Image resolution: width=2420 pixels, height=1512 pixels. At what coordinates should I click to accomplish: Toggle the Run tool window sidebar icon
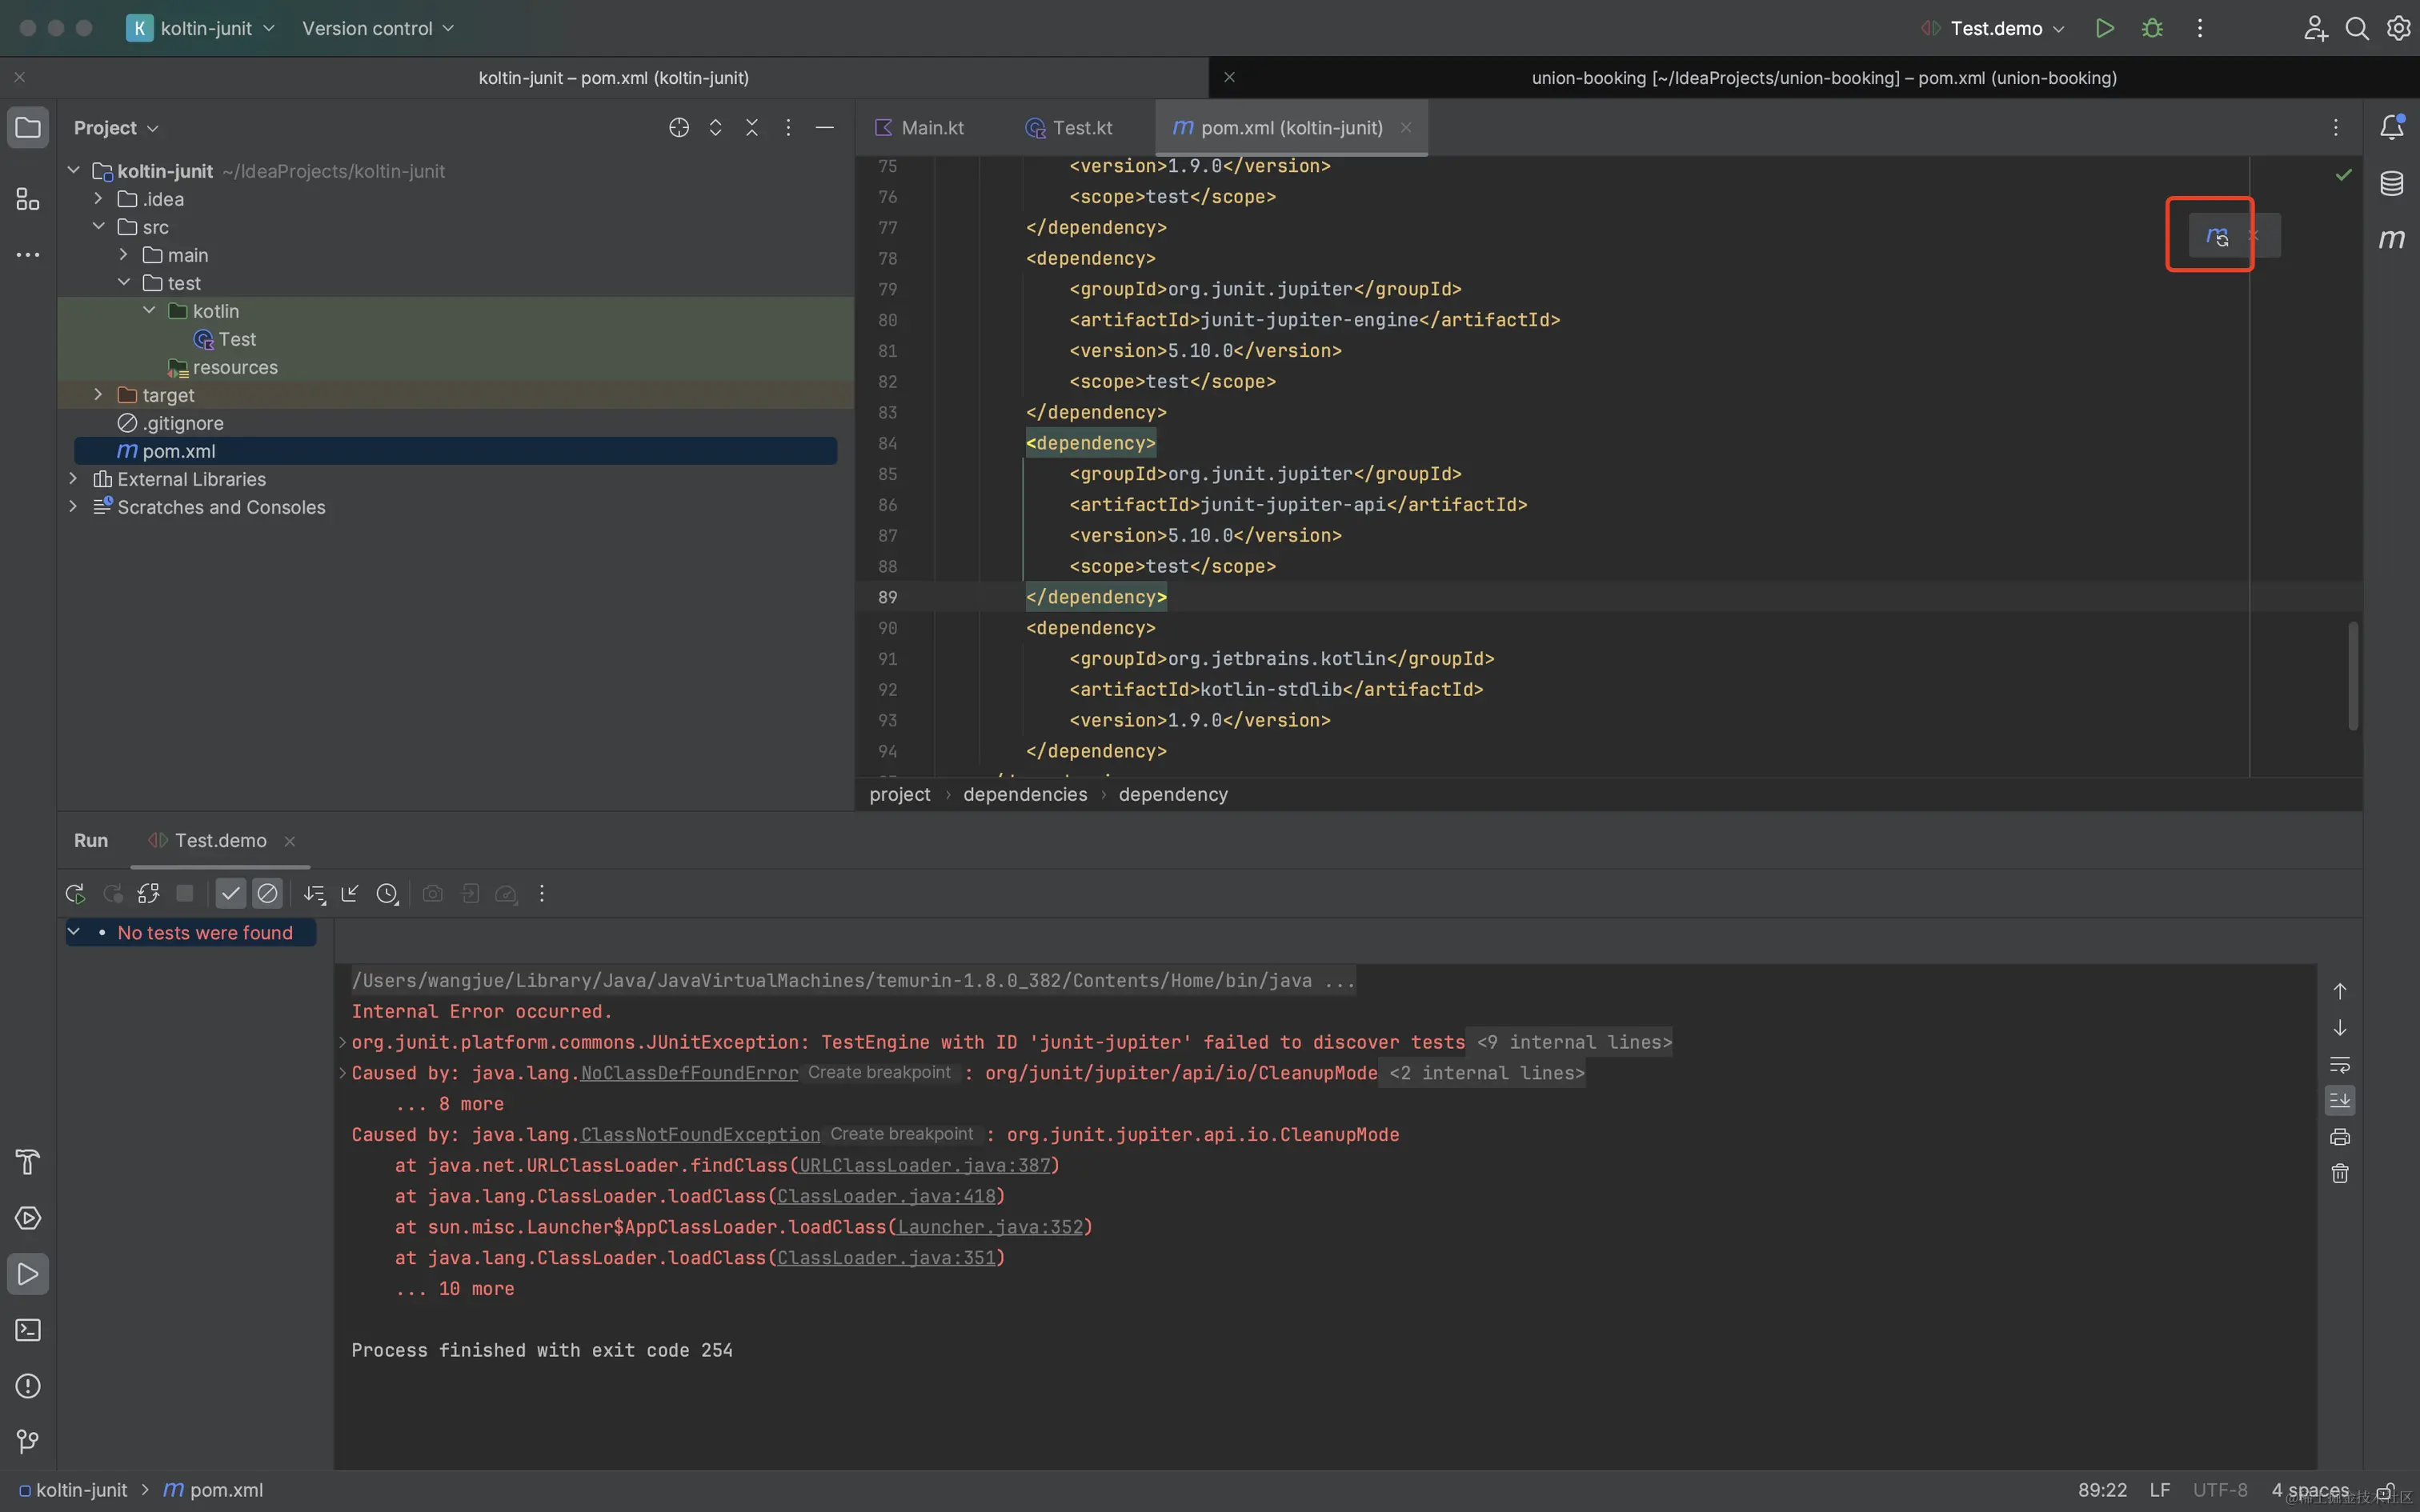click(28, 1274)
